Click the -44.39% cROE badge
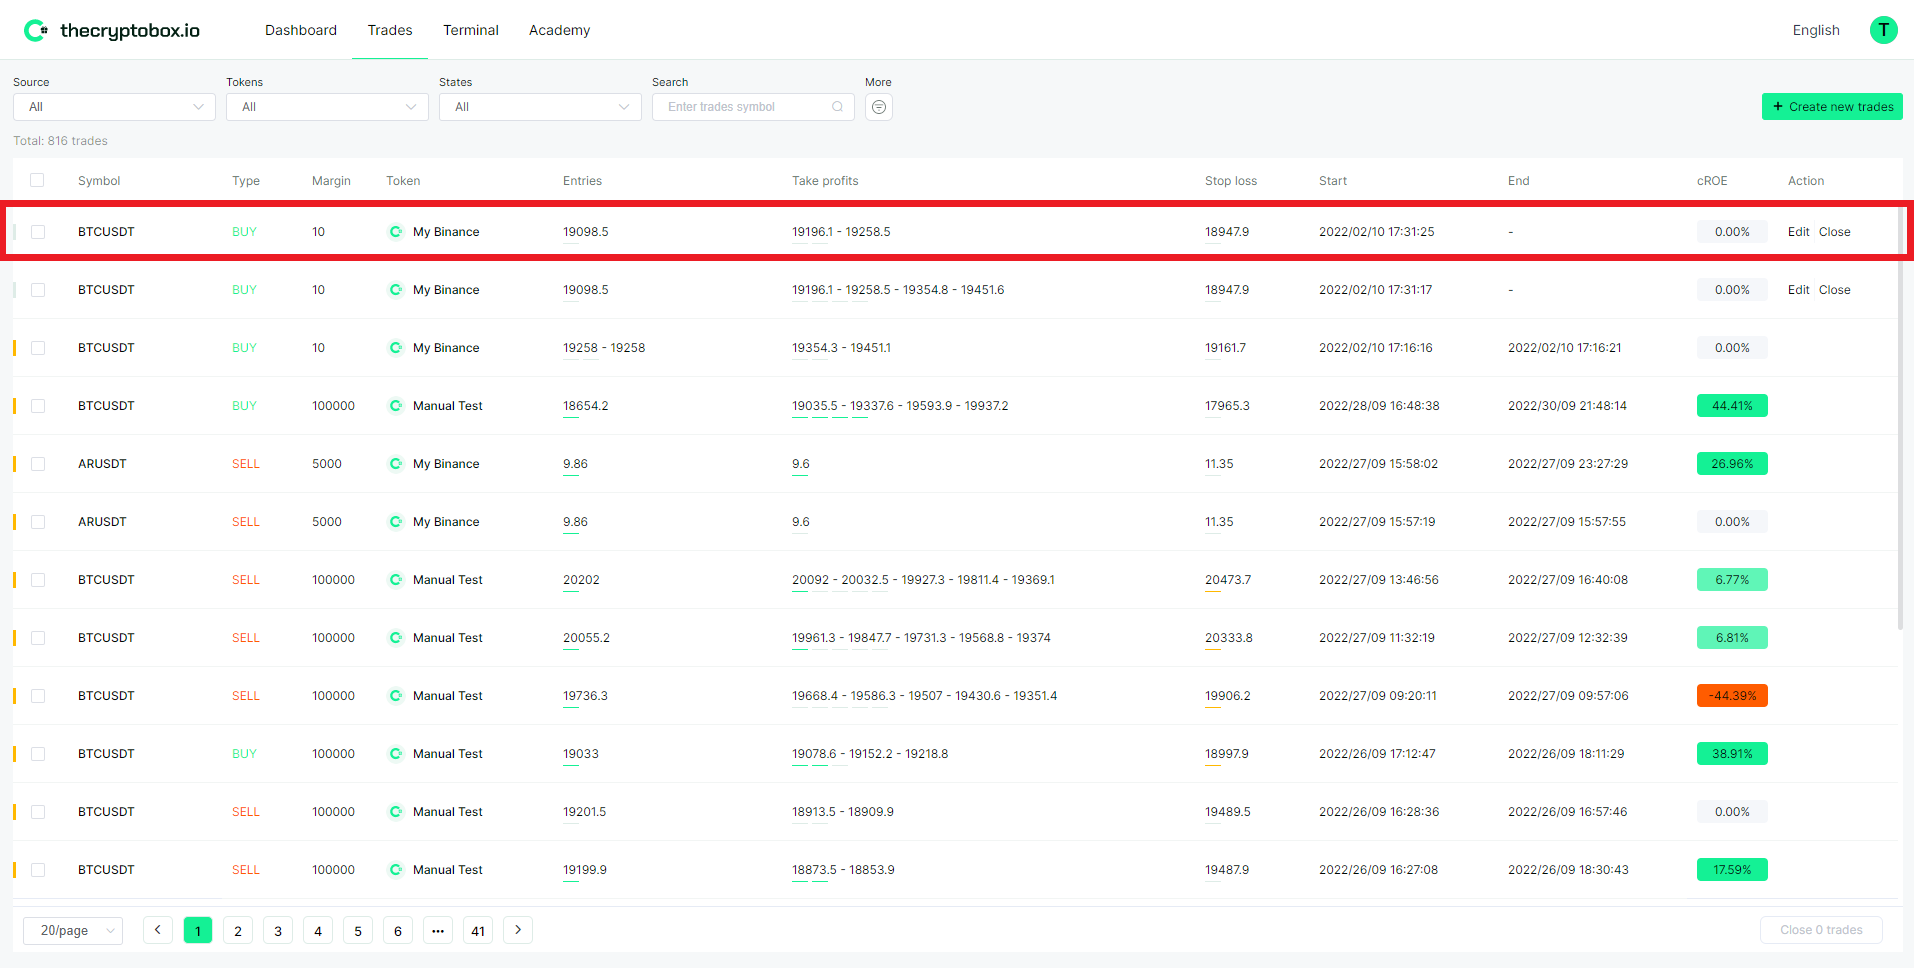Viewport: 1914px width, 968px height. 1731,696
